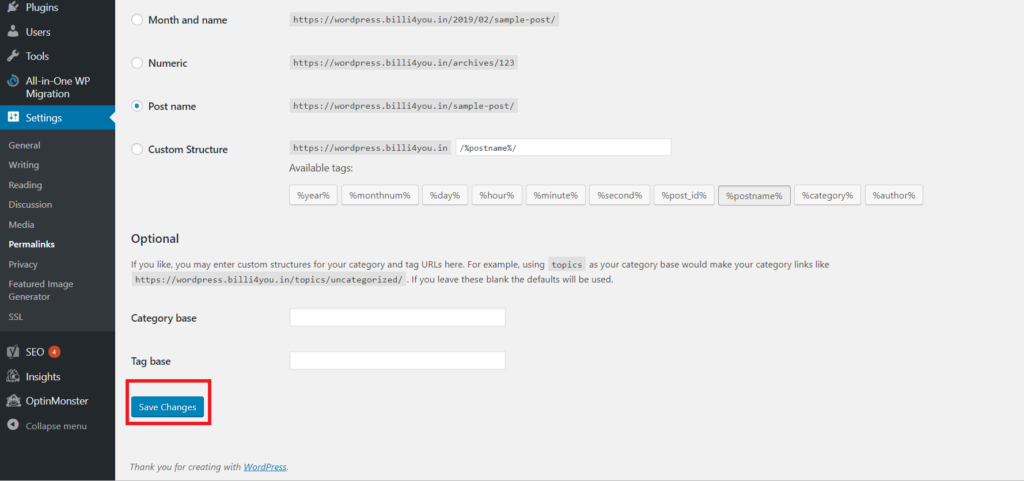The width and height of the screenshot is (1024, 481).
Task: Go to Writing settings submenu
Action: pyautogui.click(x=24, y=165)
